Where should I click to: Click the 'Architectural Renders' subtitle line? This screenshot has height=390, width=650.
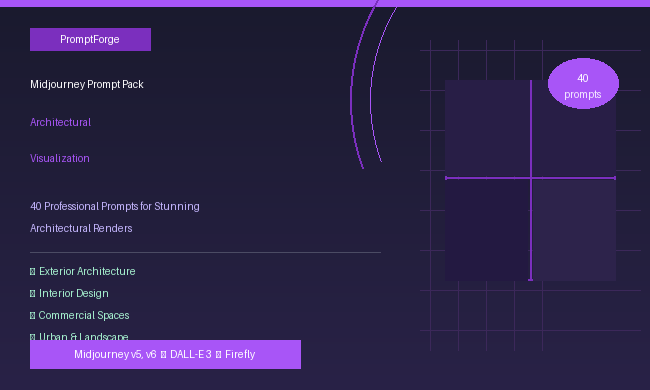pyautogui.click(x=81, y=228)
